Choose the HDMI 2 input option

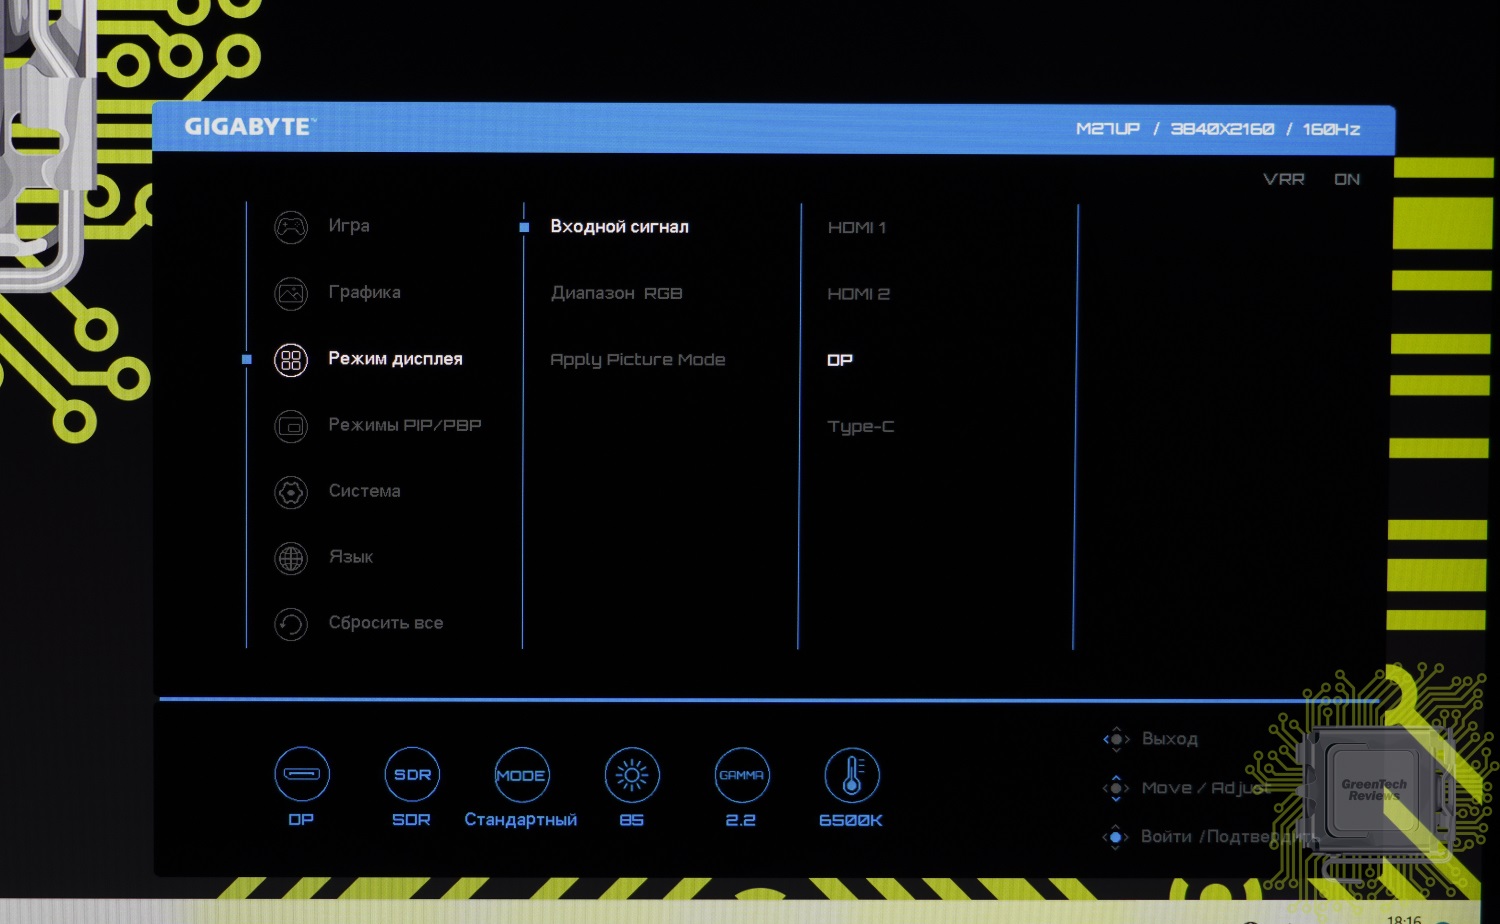coord(858,294)
